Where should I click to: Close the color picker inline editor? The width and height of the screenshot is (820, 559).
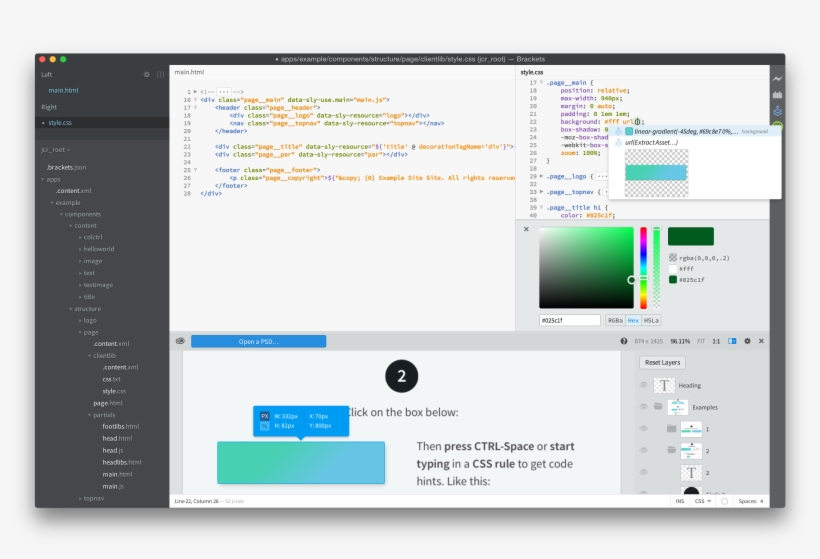pyautogui.click(x=526, y=229)
